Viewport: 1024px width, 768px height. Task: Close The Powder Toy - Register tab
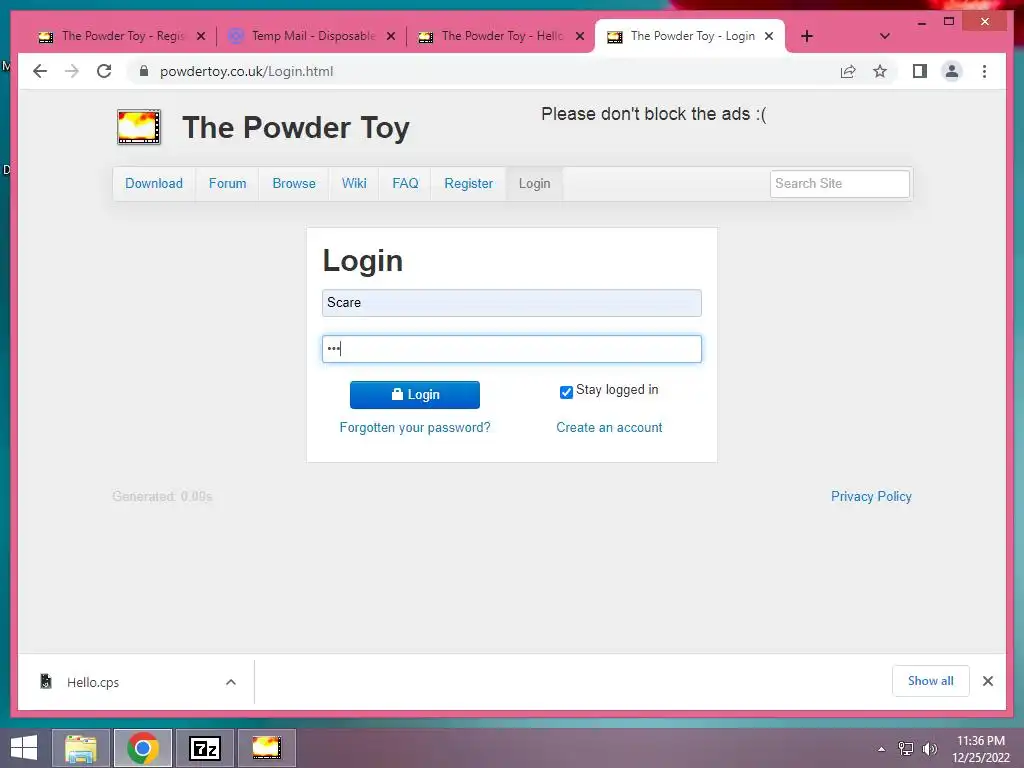[x=201, y=37]
